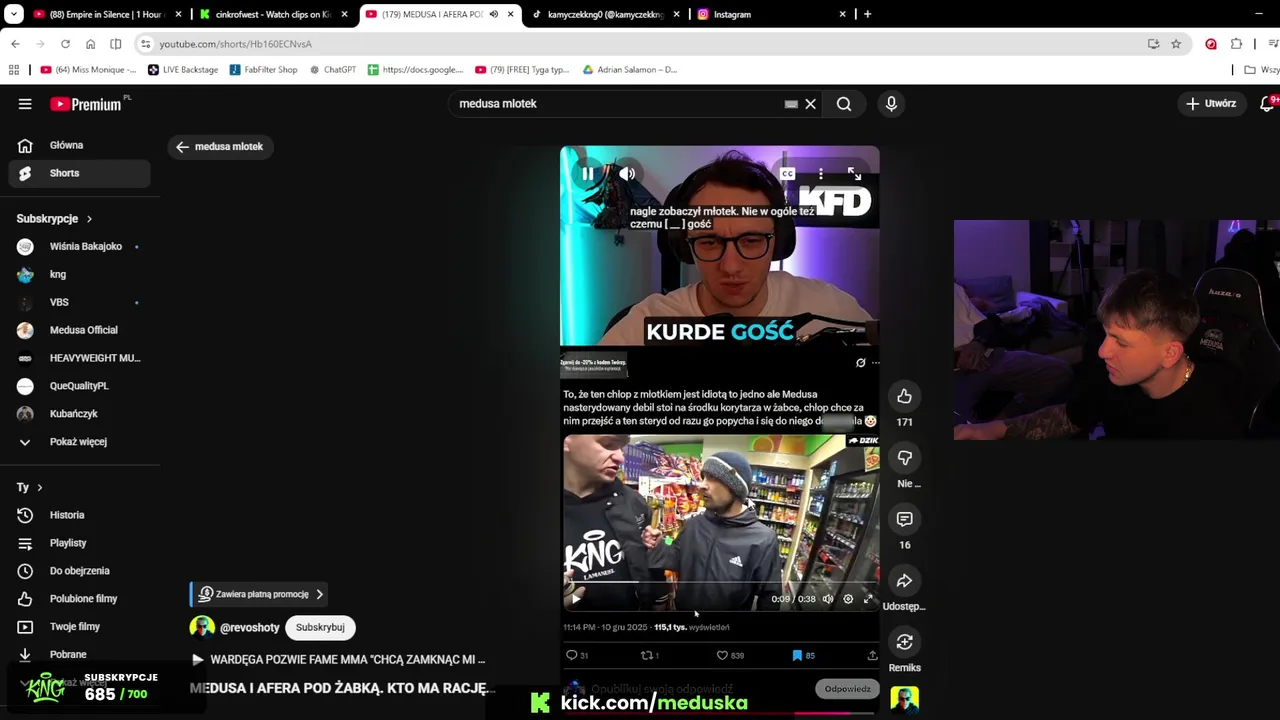The height and width of the screenshot is (720, 1280).
Task: Toggle closed captions on the Short
Action: 787,174
